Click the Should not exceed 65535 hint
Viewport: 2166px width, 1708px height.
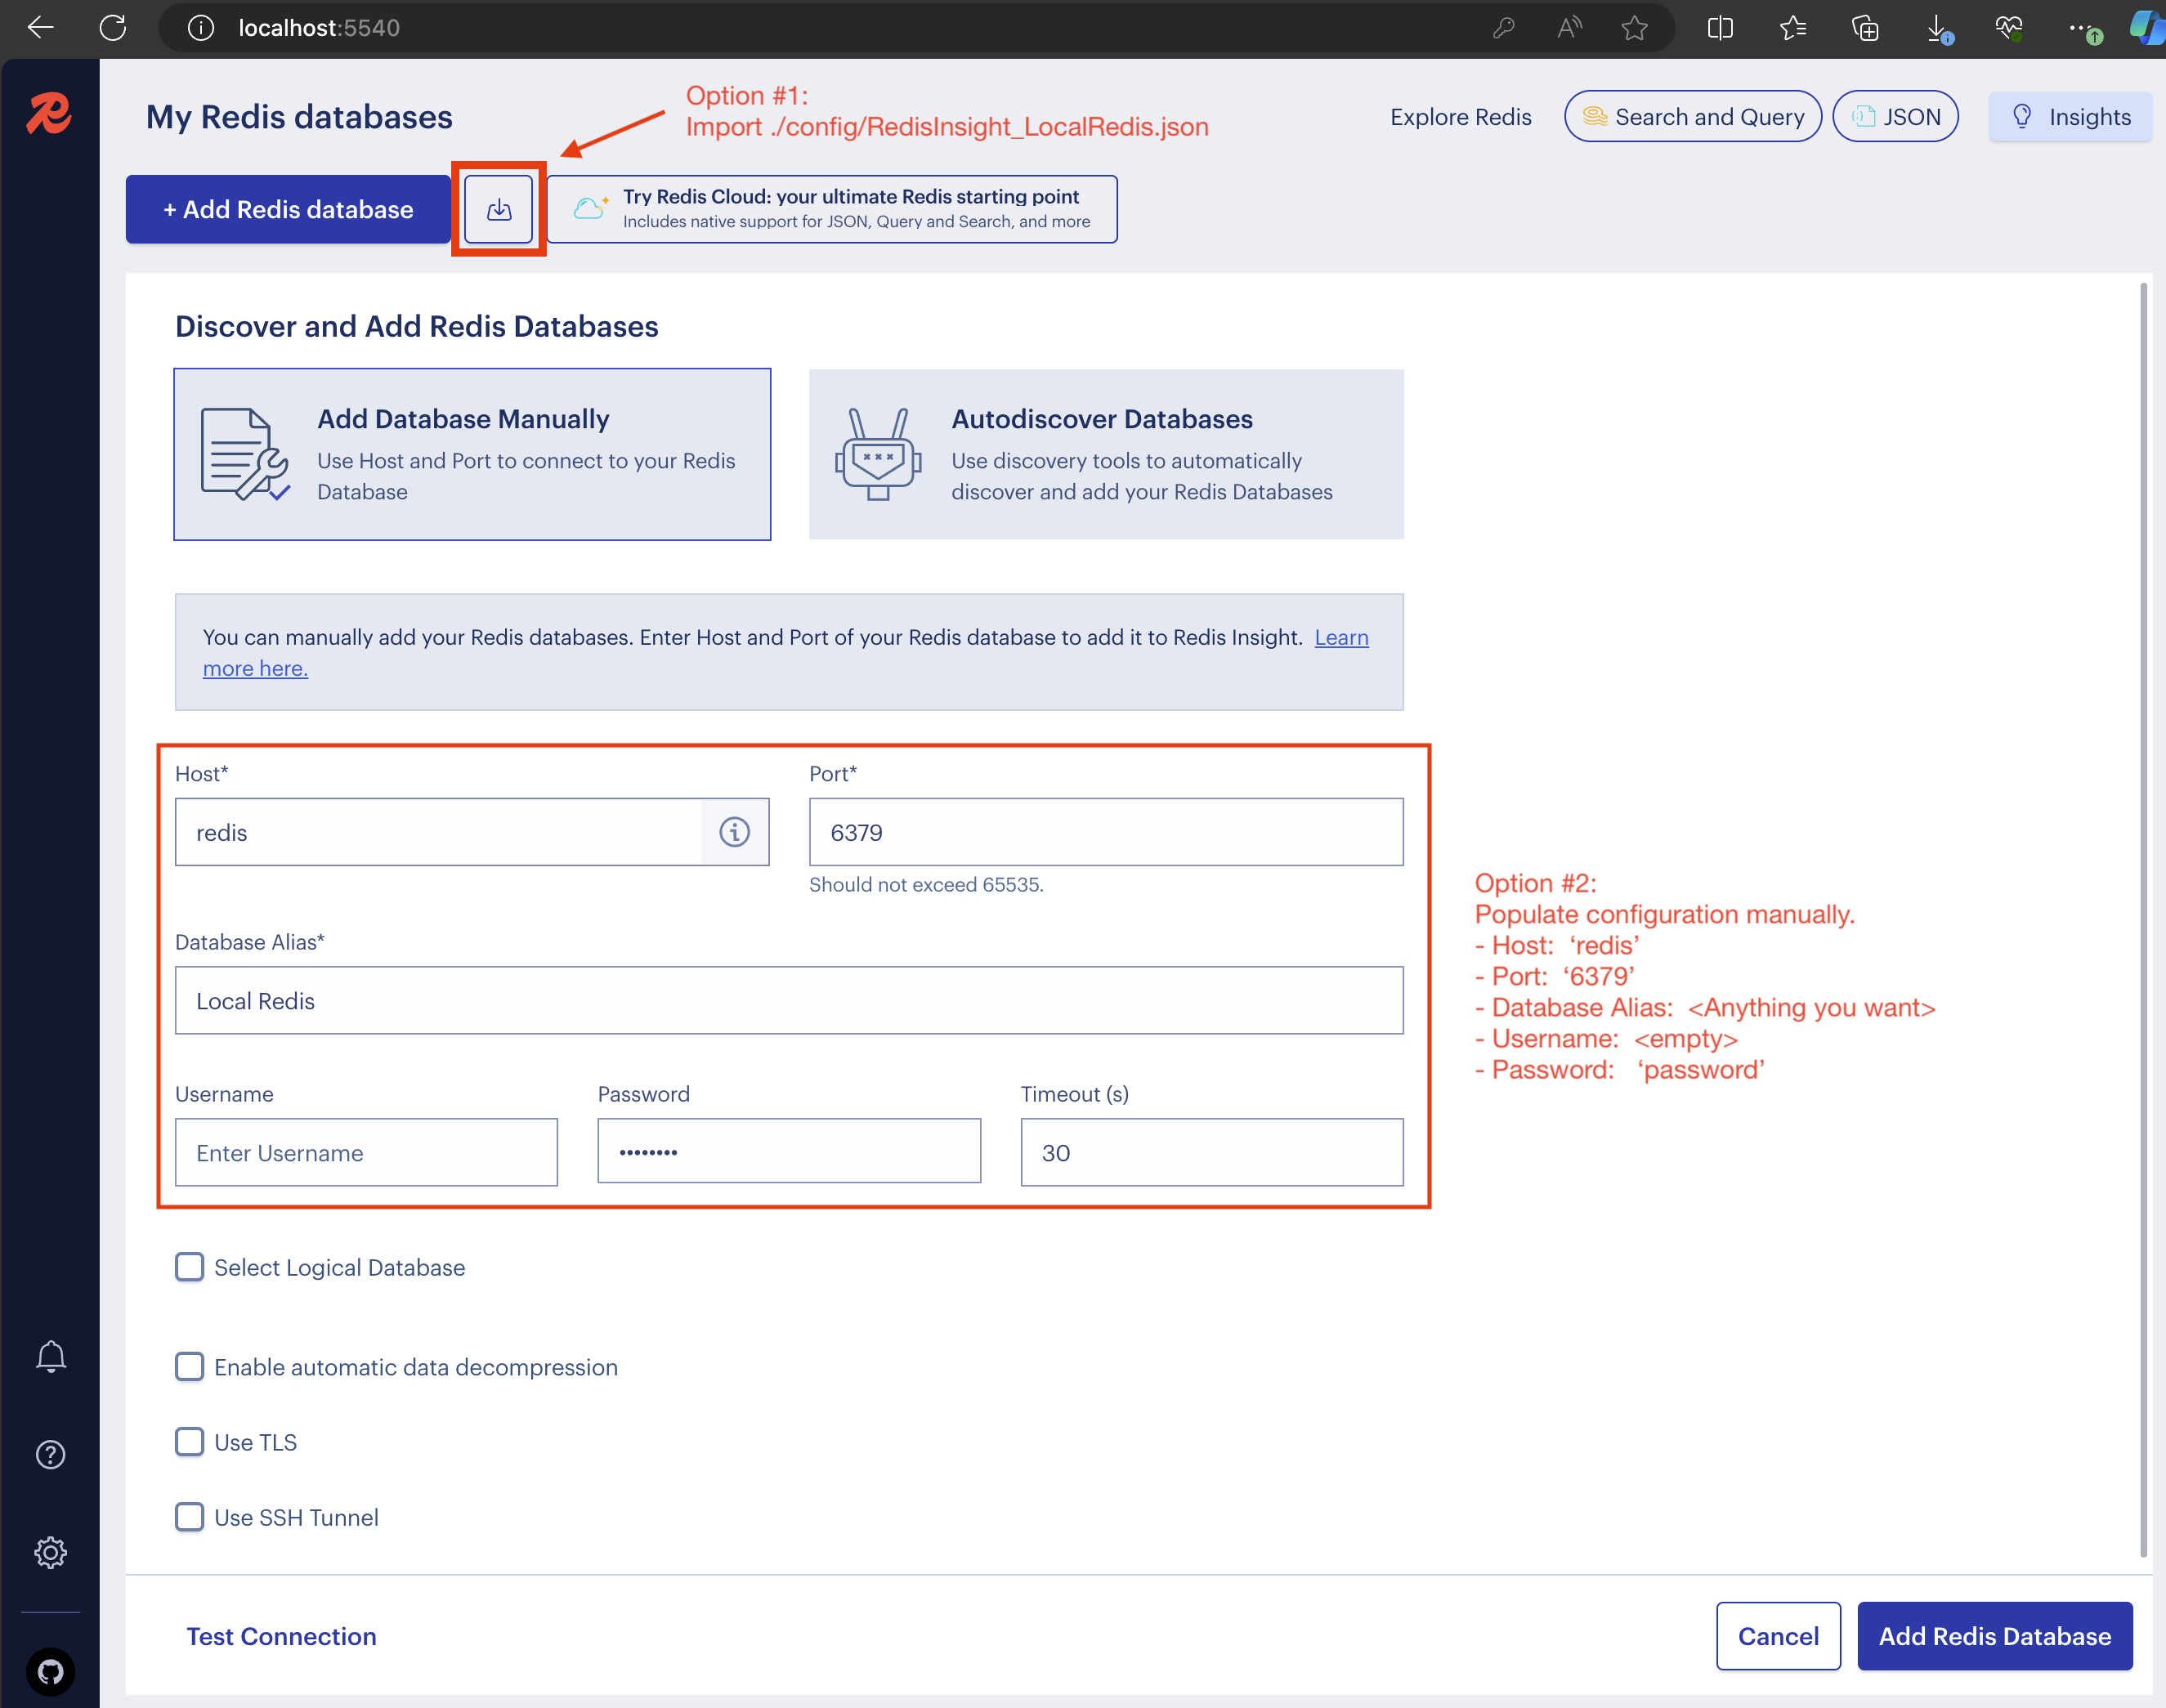(926, 885)
